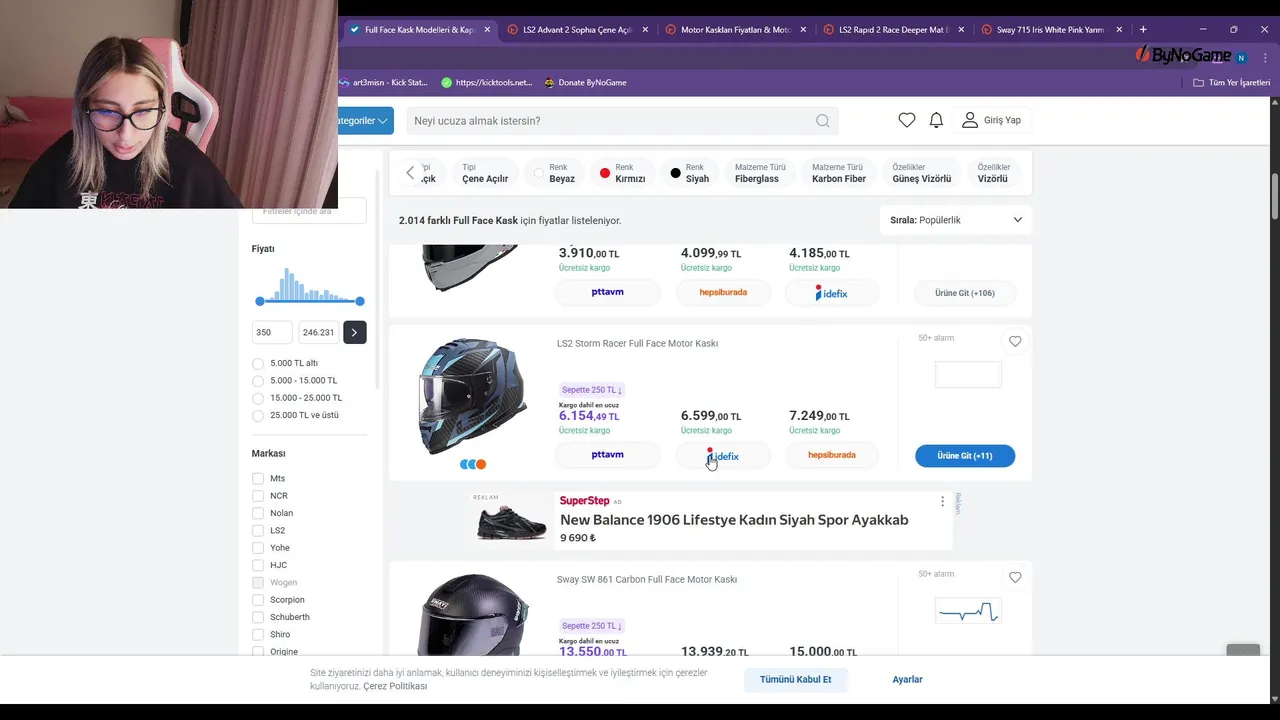Viewport: 1280px width, 720px height.
Task: Open cookie Ayarlar settings
Action: pos(907,679)
